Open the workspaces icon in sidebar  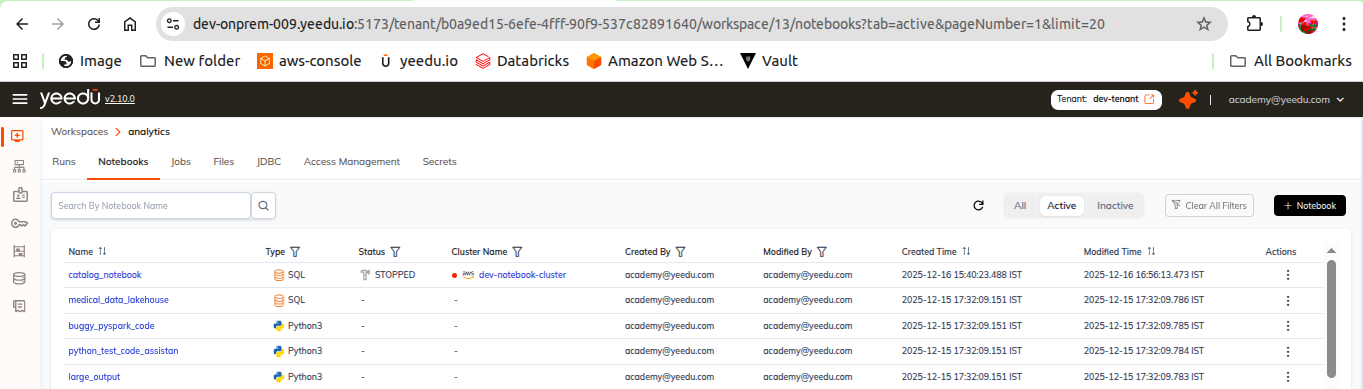pos(18,136)
